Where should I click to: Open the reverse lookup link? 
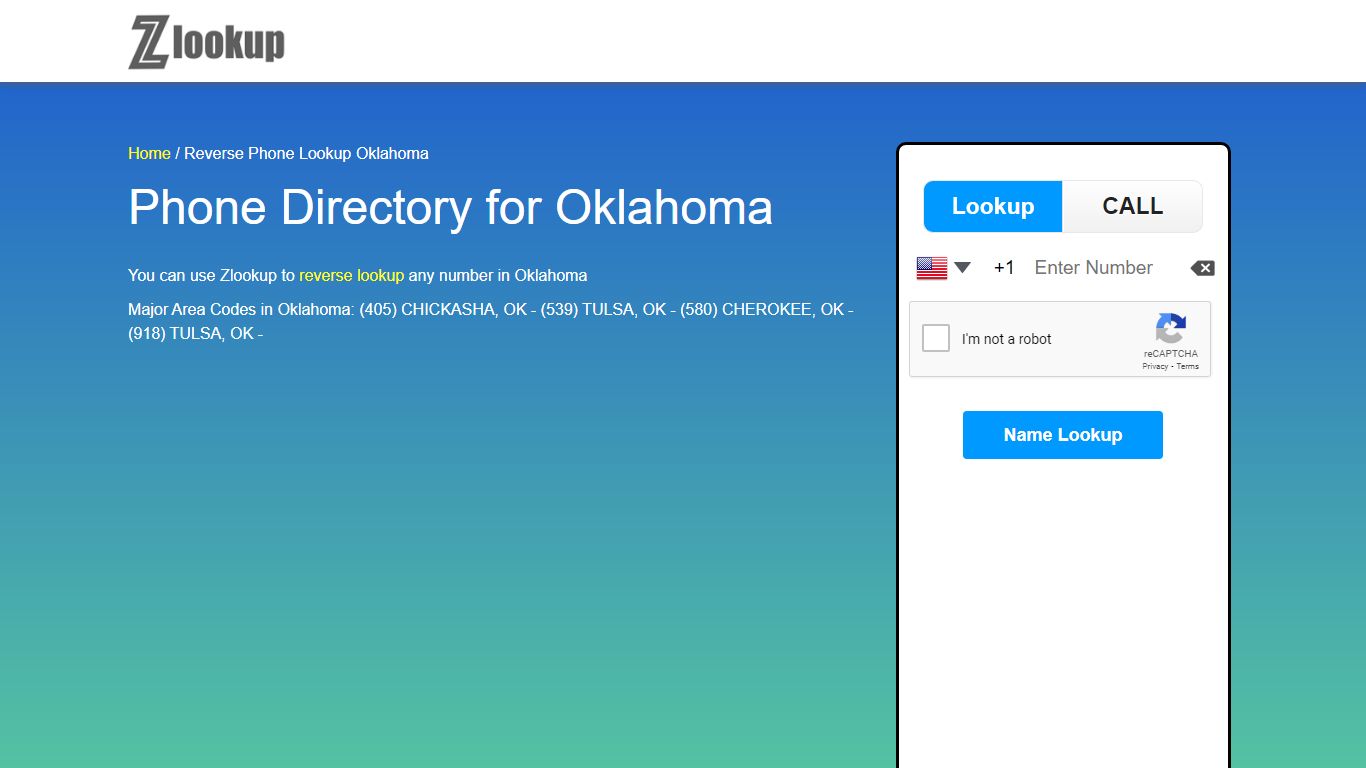click(x=351, y=275)
